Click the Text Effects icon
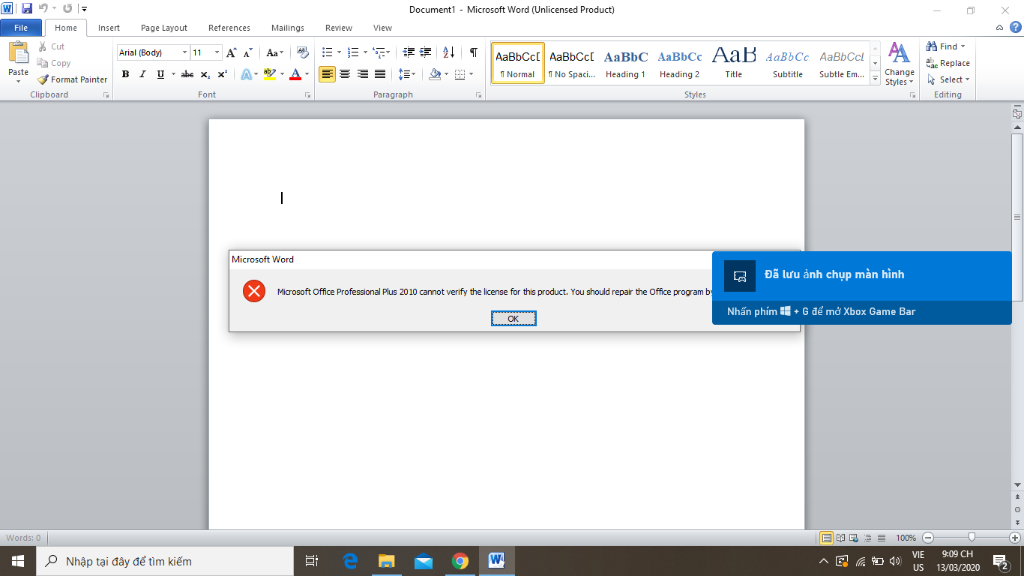 pos(246,74)
